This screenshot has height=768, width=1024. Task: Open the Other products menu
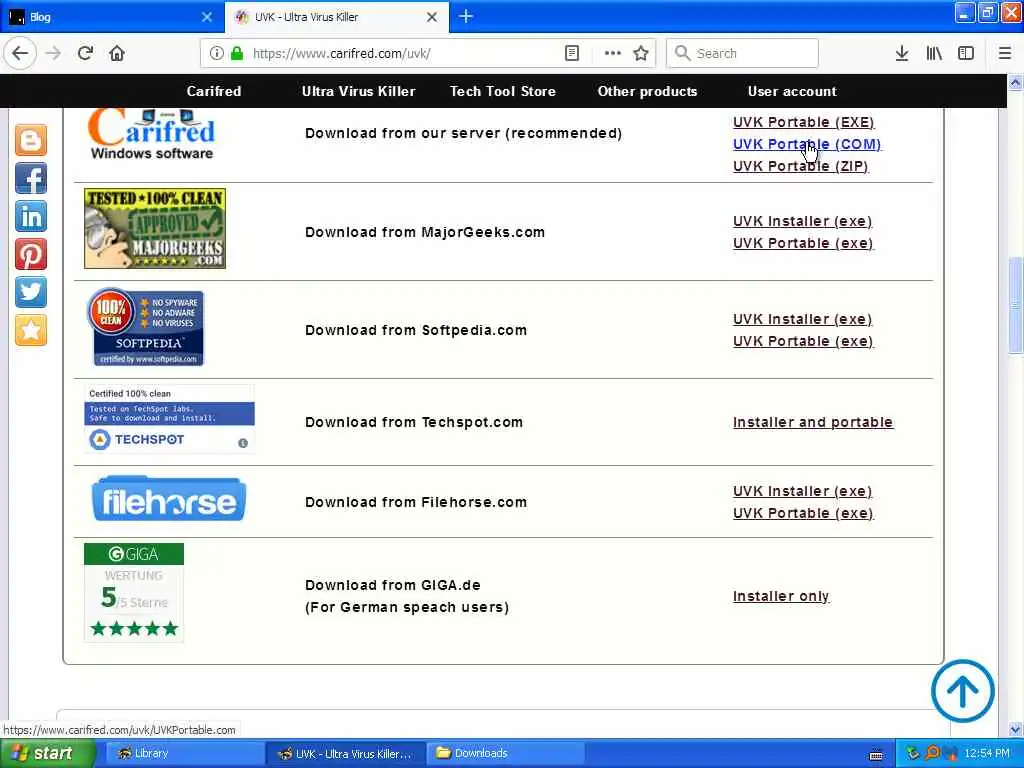pos(647,91)
